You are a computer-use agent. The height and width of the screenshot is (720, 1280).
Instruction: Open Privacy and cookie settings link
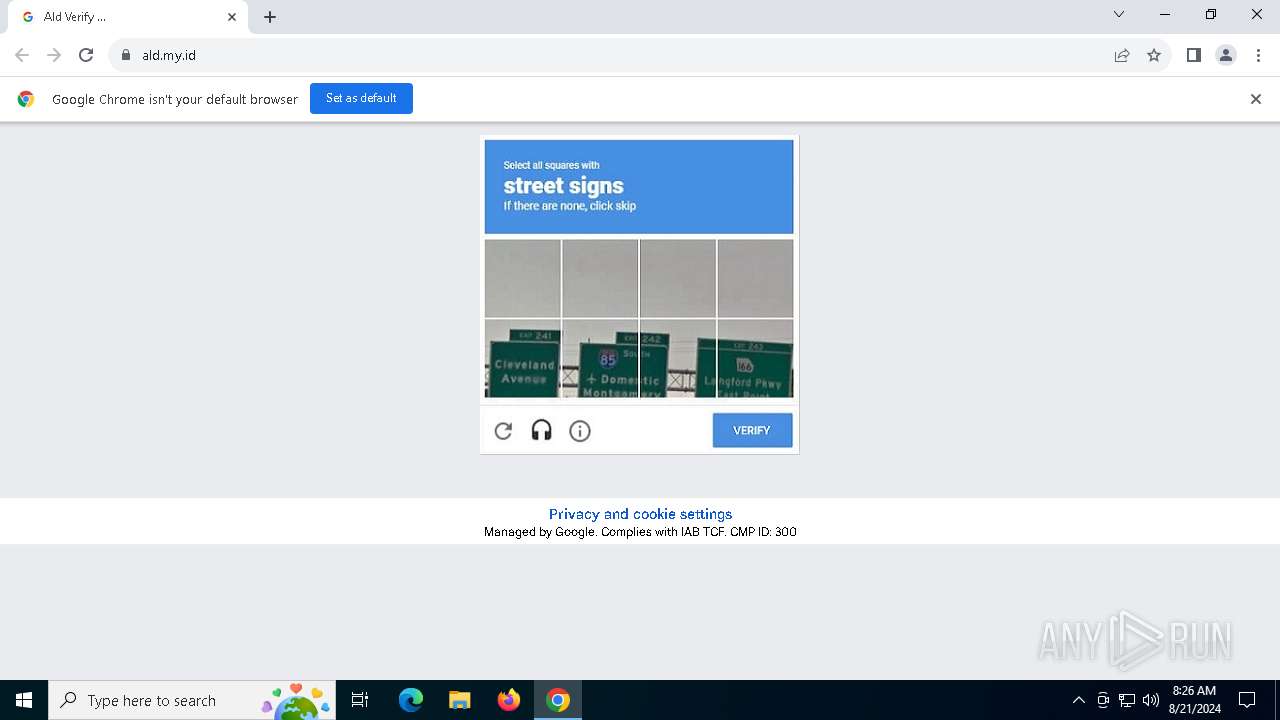point(640,514)
